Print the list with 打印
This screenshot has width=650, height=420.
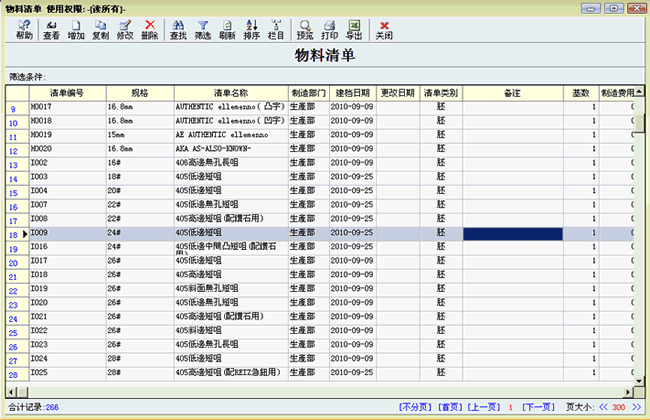[330, 30]
